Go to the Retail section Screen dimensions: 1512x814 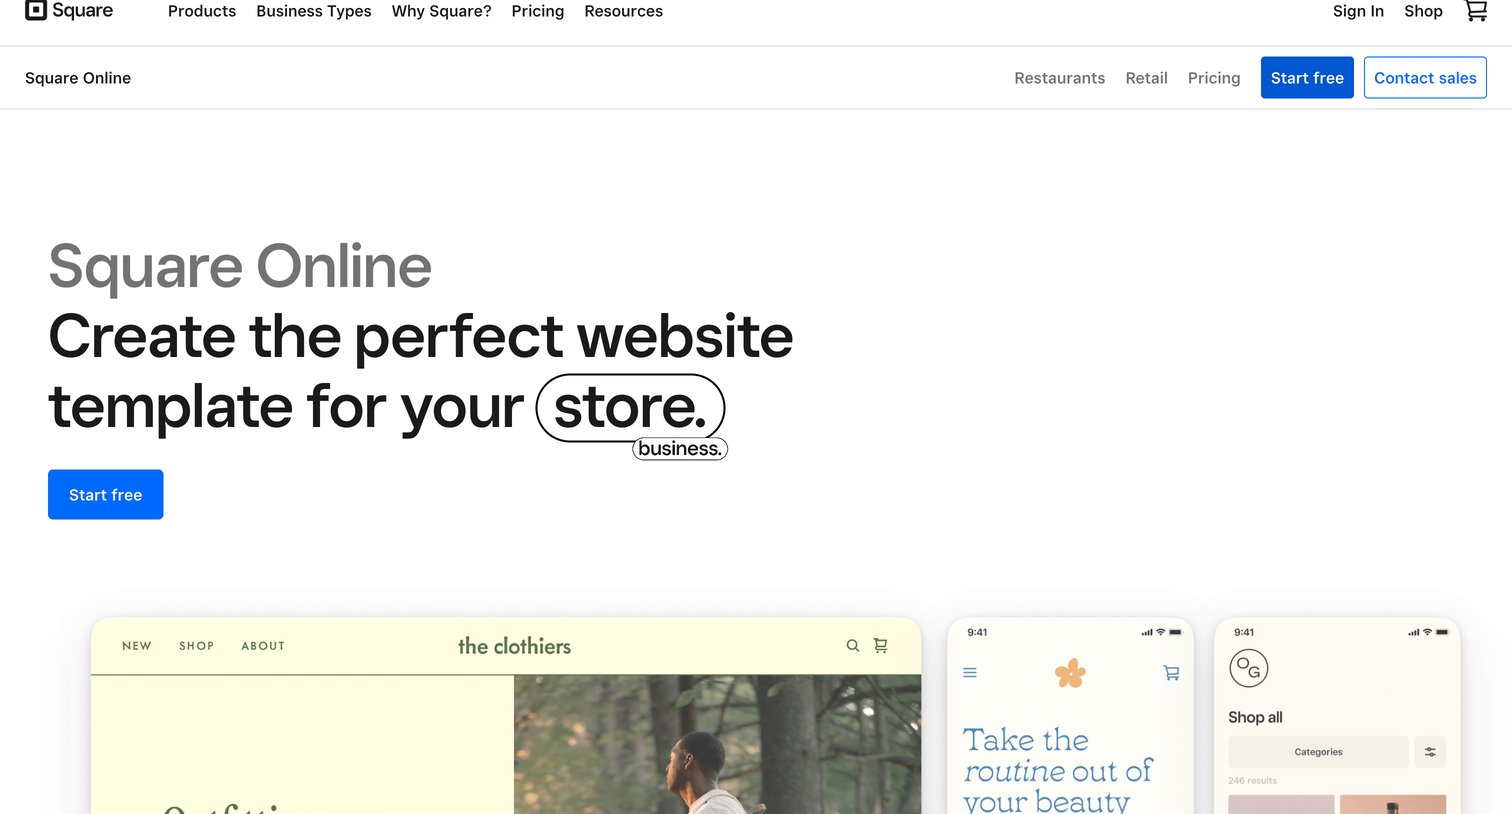click(x=1146, y=78)
